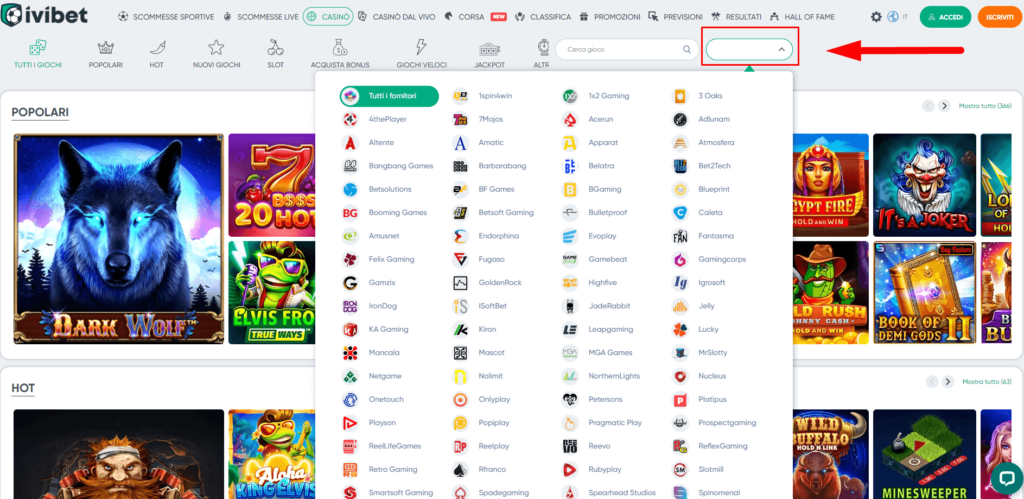Open the Dark Wolf game thumbnail
This screenshot has height=499, width=1024.
pos(117,239)
